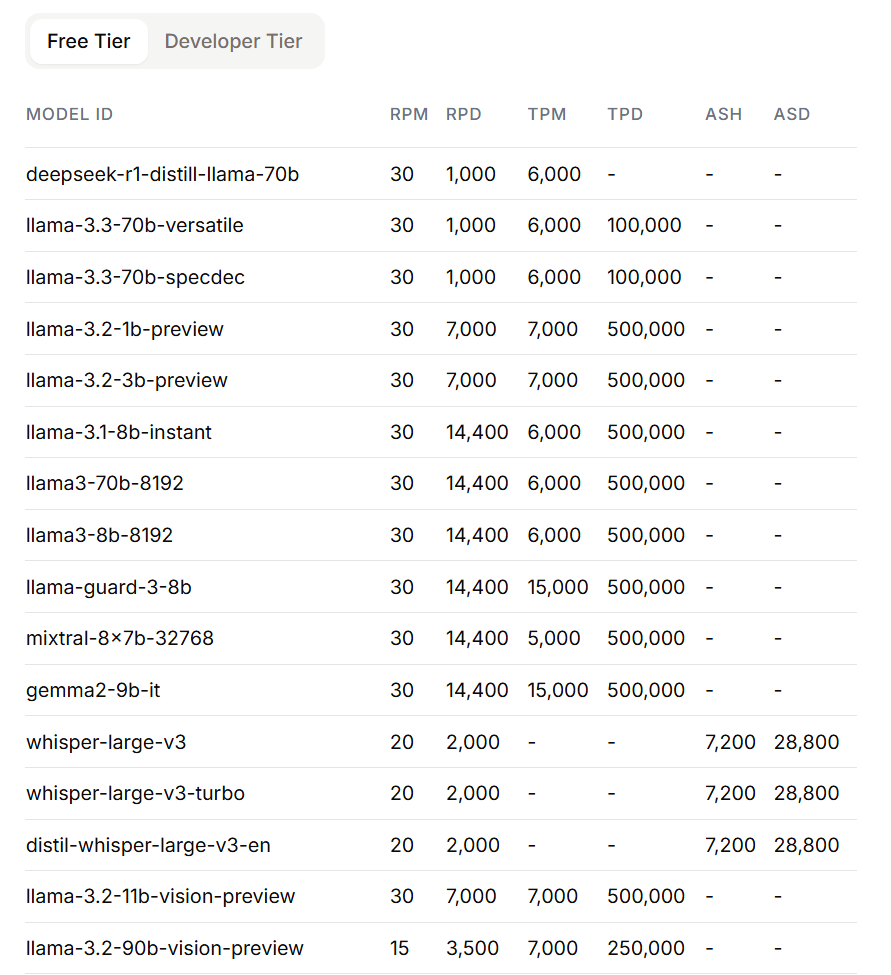
Task: Select the llama3-70b-8192 model ID
Action: [105, 484]
